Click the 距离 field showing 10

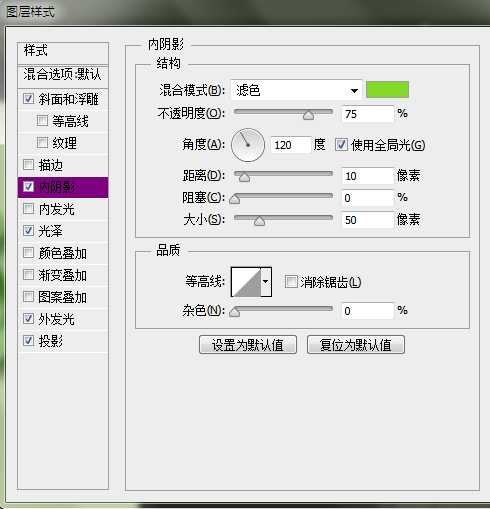[x=368, y=176]
